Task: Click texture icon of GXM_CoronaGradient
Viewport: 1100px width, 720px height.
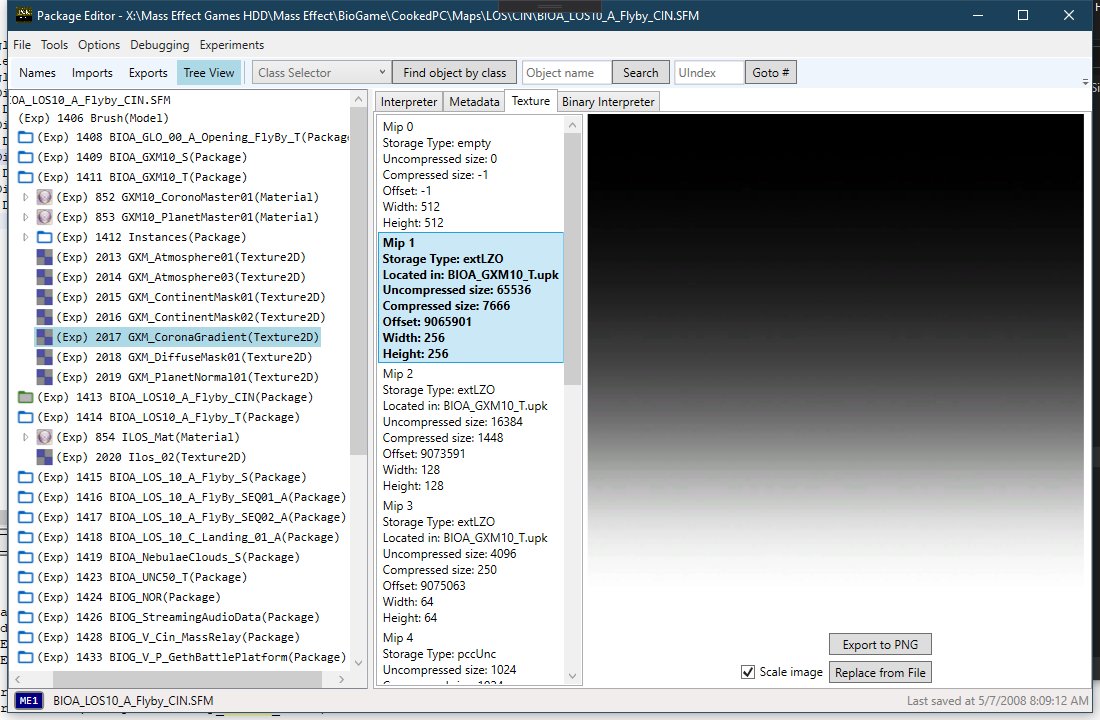Action: pyautogui.click(x=44, y=338)
